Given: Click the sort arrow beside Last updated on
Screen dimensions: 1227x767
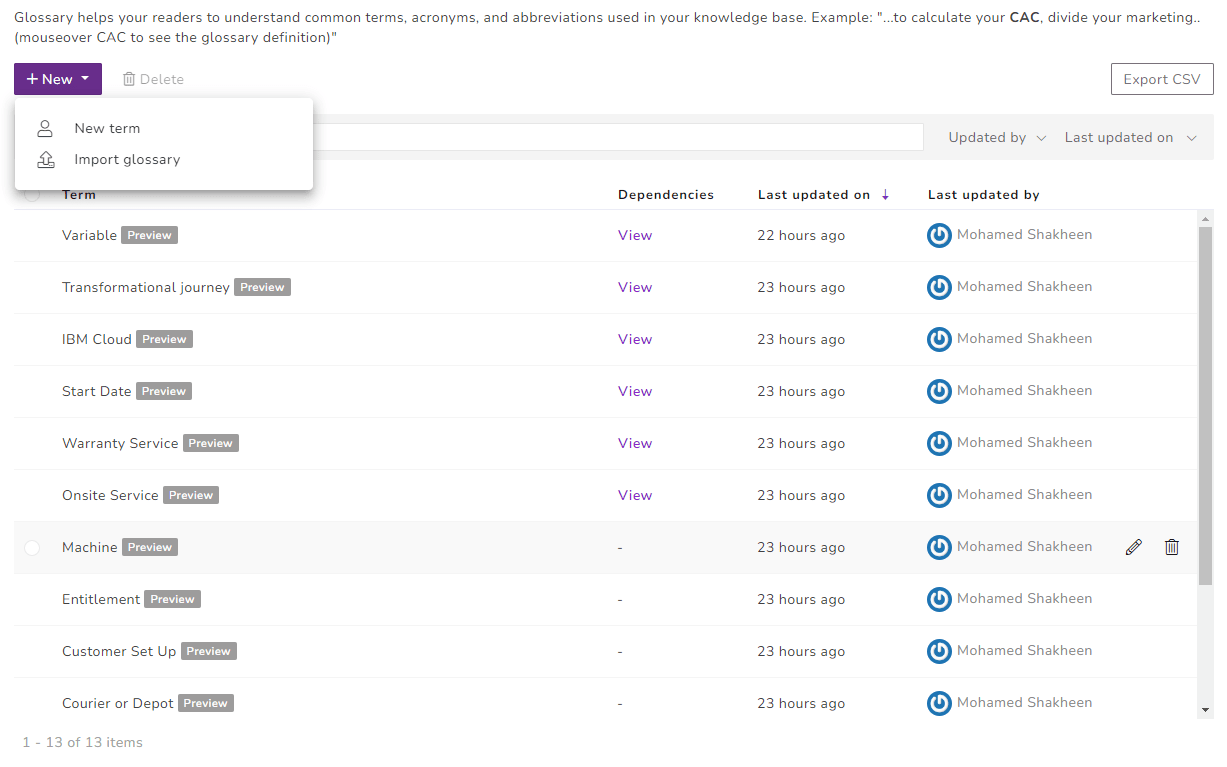Looking at the screenshot, I should point(885,195).
